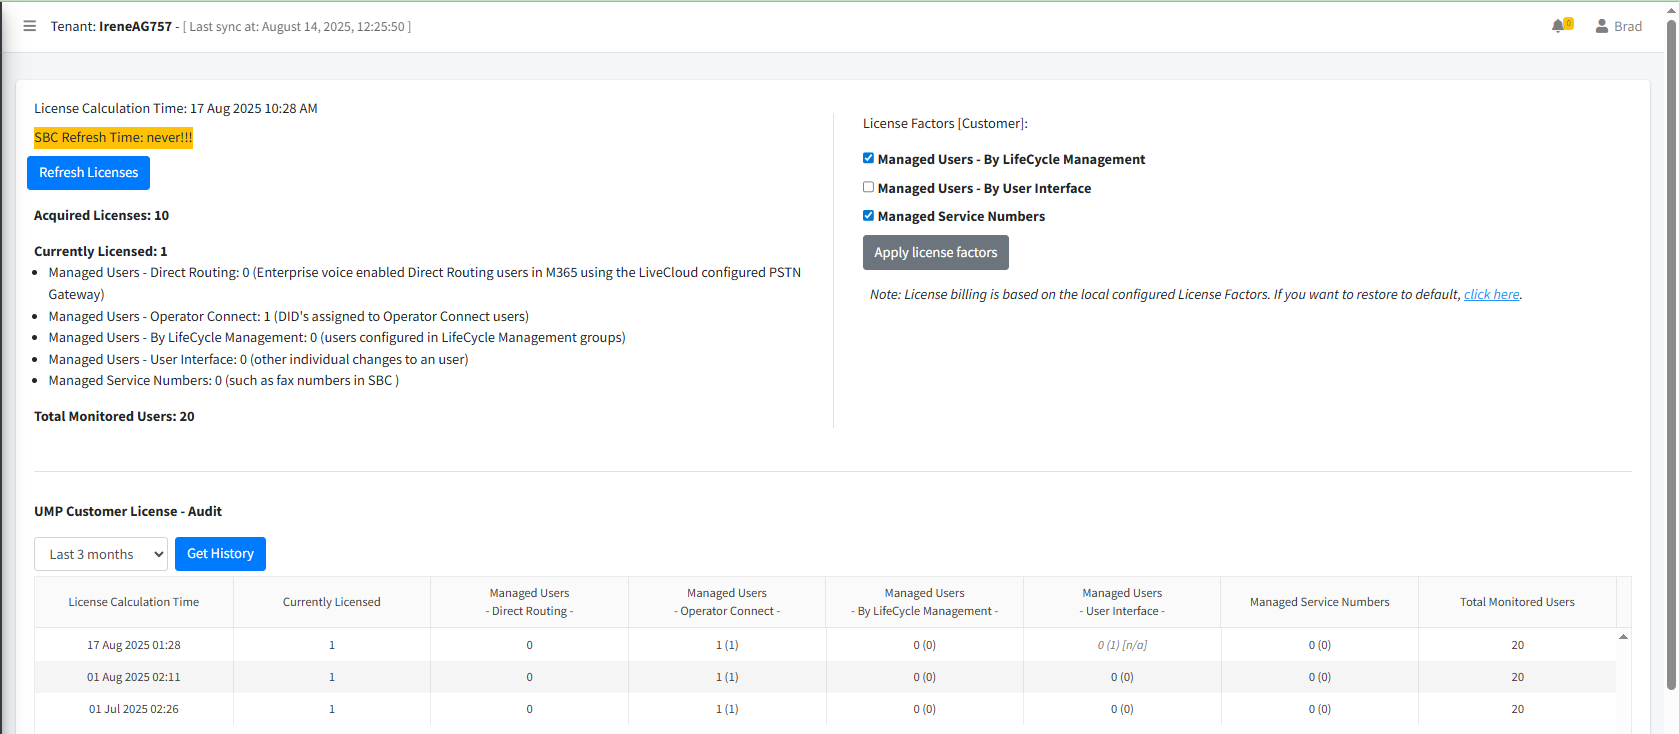Select the 01 Jul 2025 02:26 audit row

[825, 709]
